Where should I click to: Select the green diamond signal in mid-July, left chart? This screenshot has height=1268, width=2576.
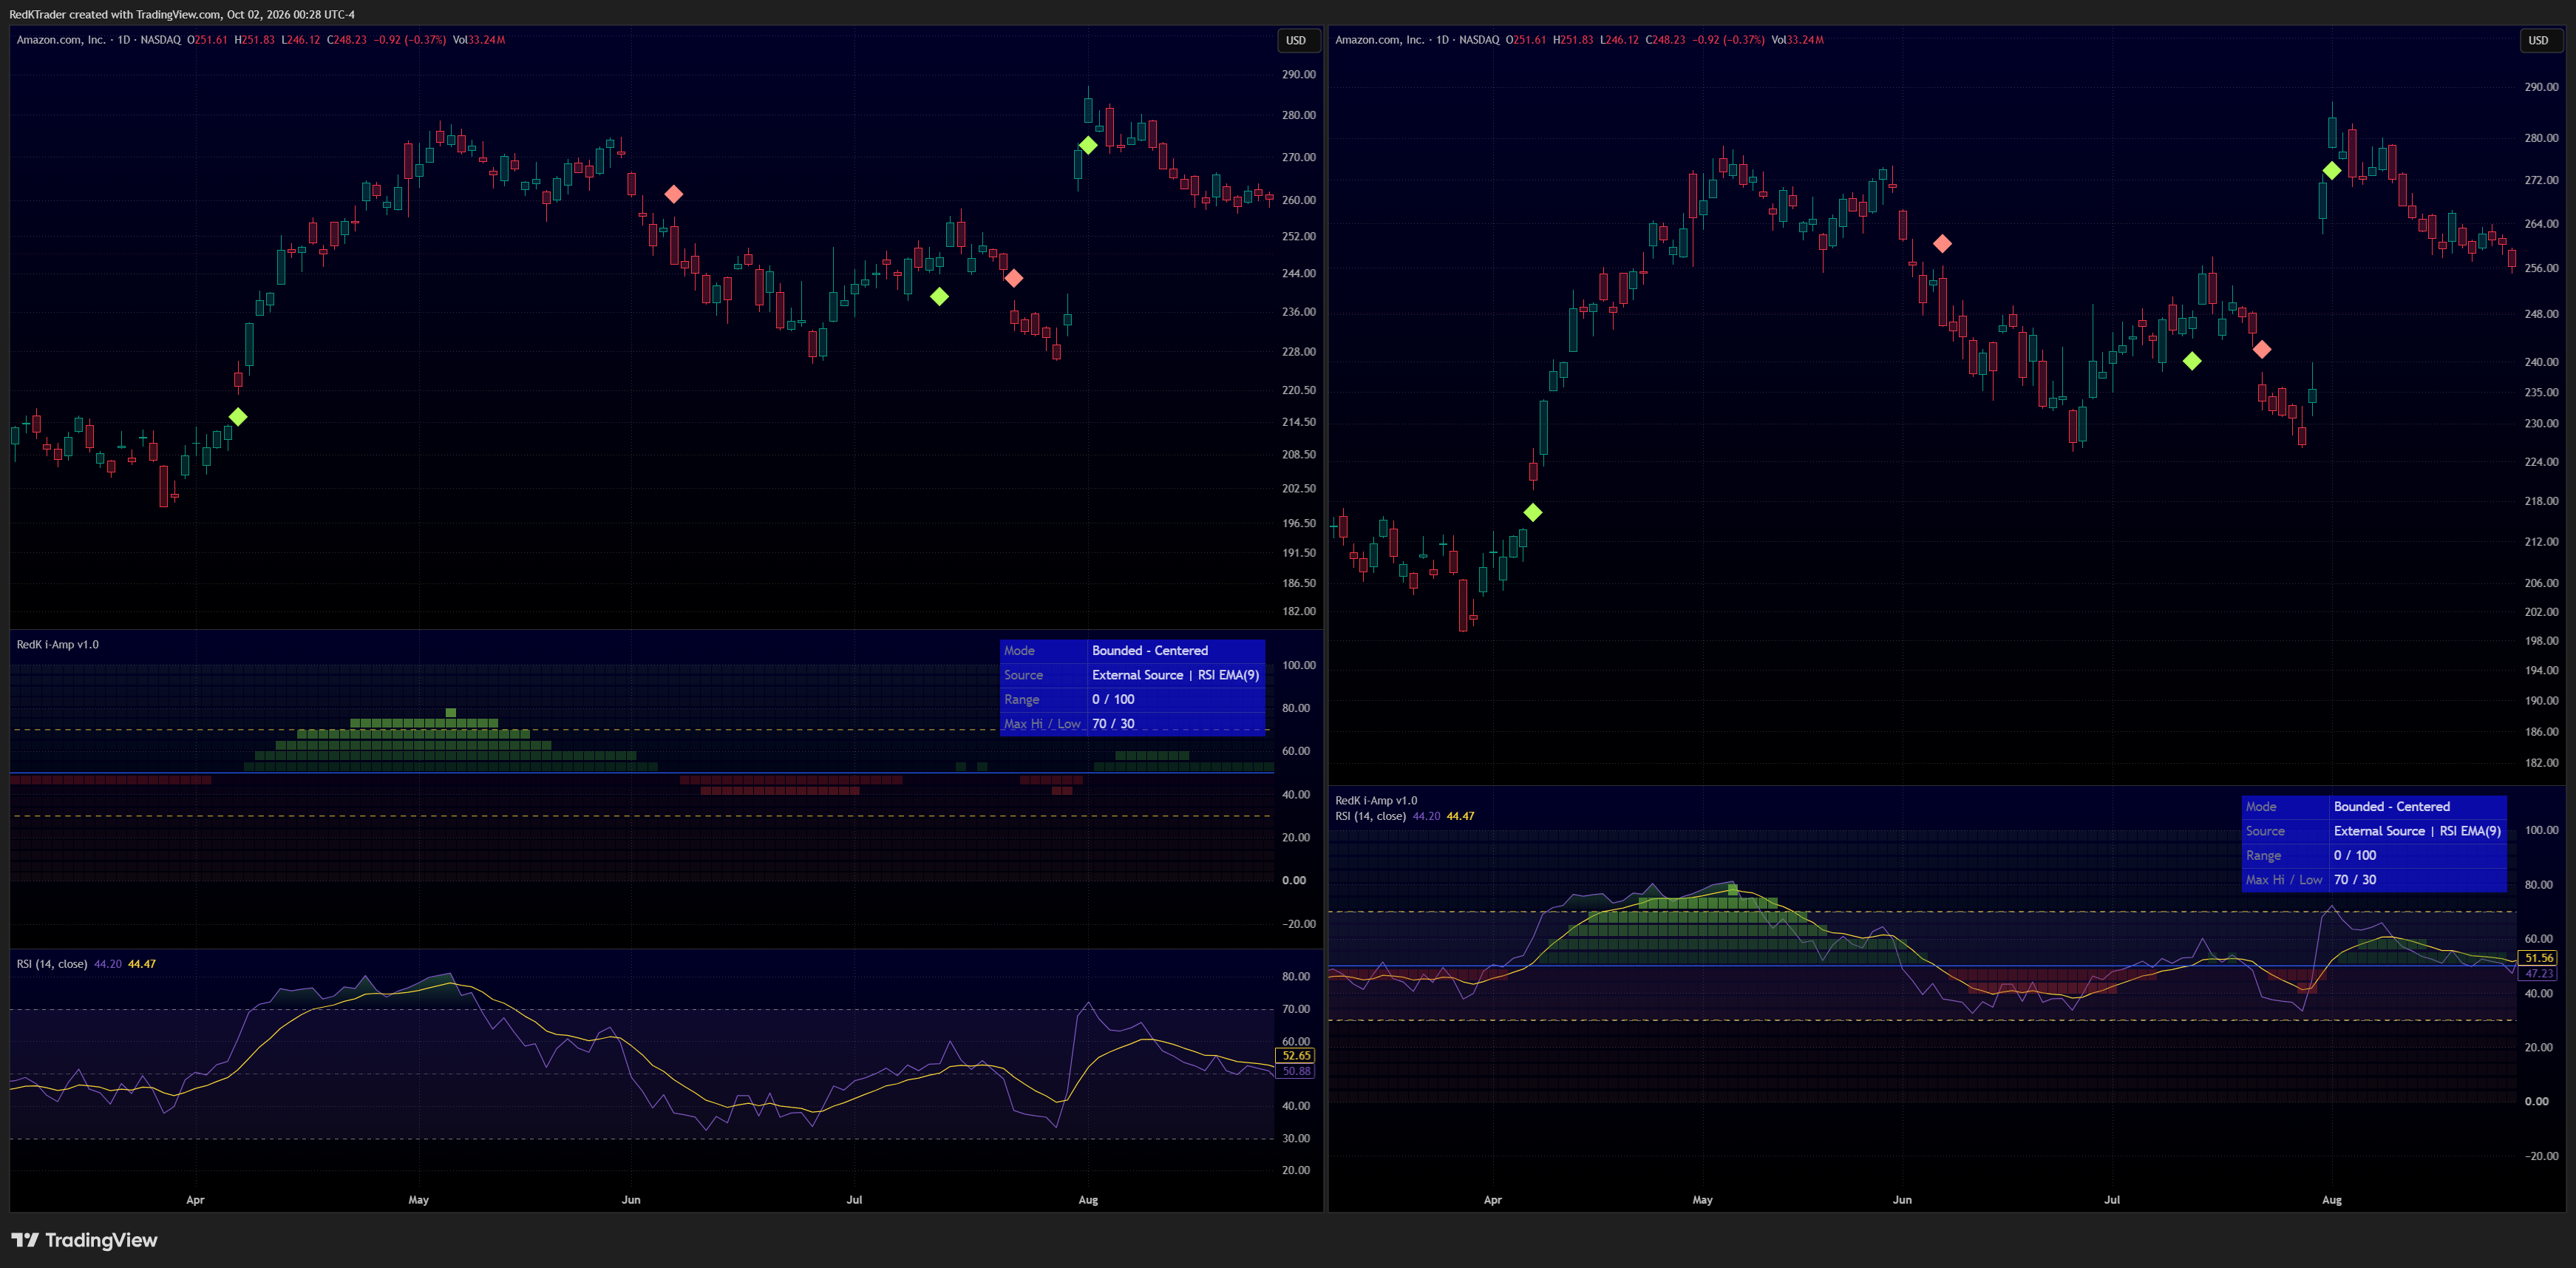pyautogui.click(x=939, y=296)
